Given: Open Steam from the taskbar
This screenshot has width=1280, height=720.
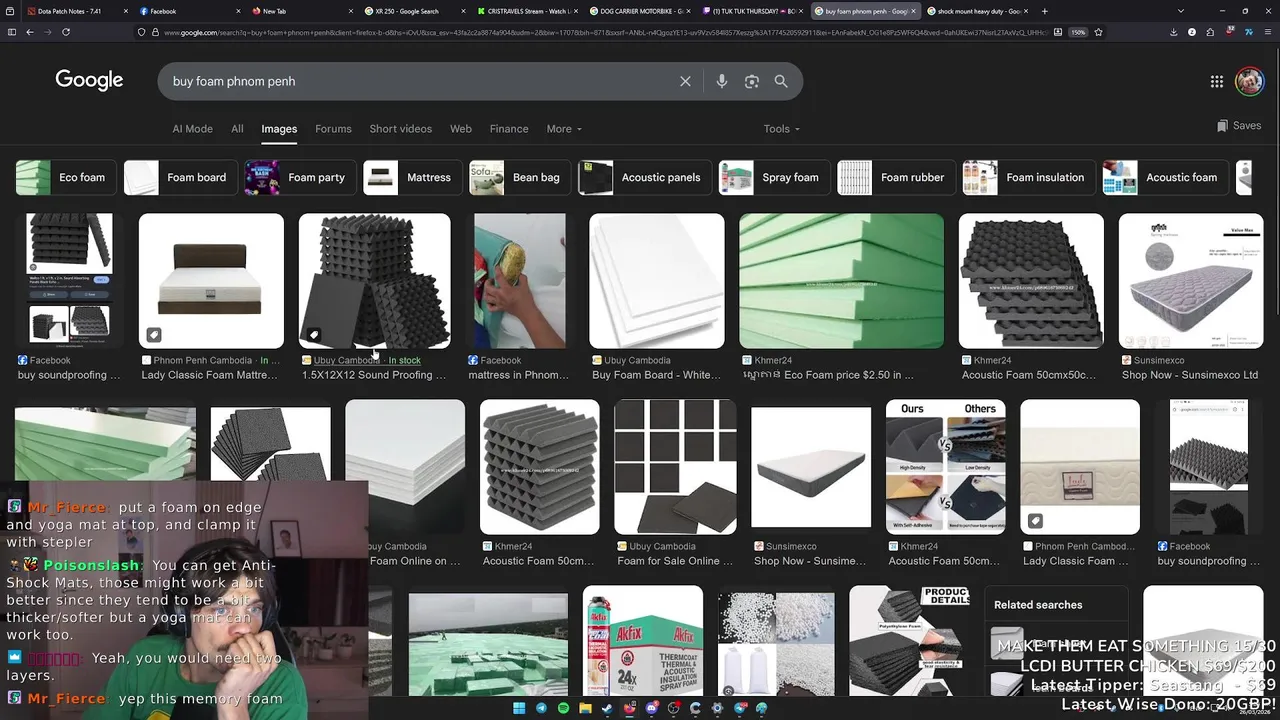Looking at the screenshot, I should coord(607,708).
